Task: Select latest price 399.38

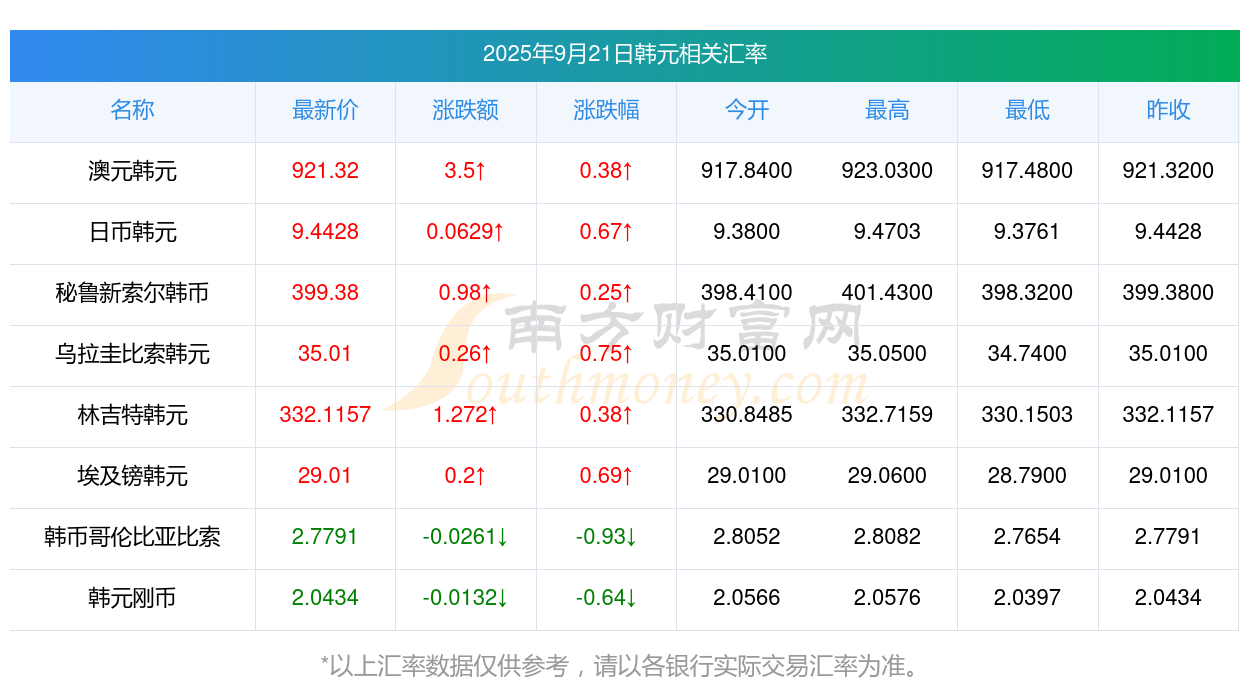Action: click(x=325, y=293)
